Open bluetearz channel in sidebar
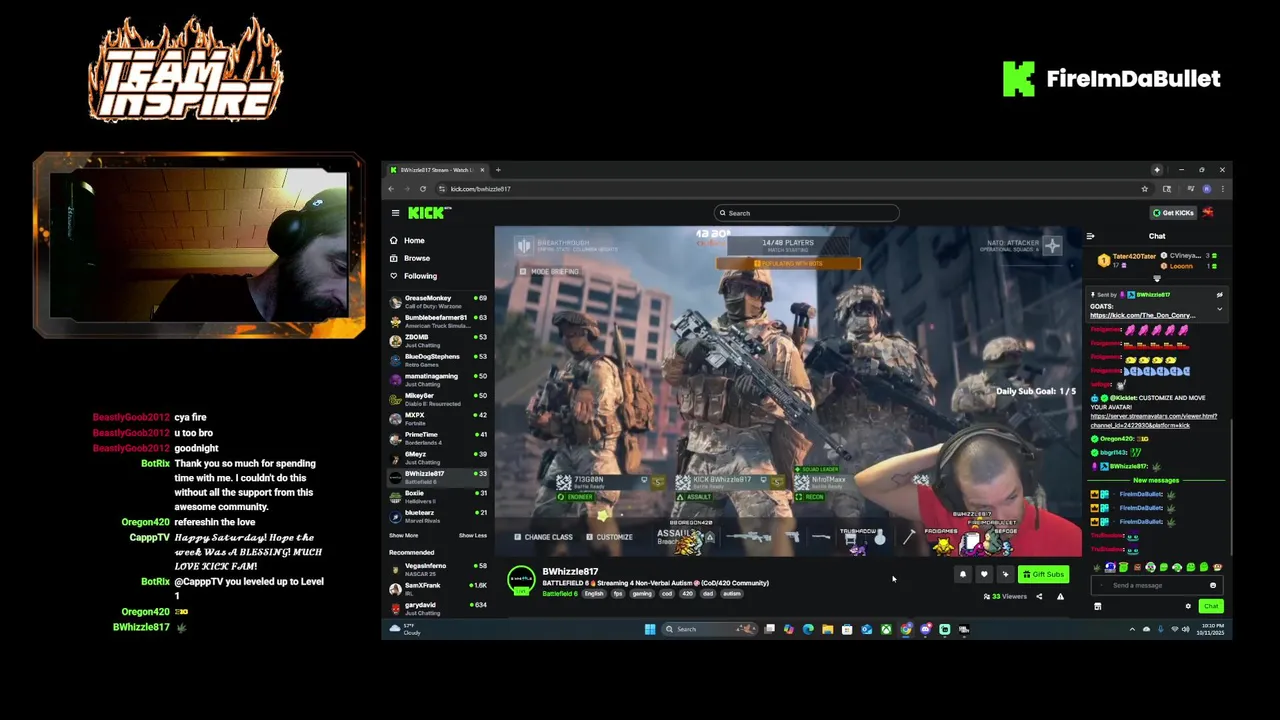 click(x=438, y=515)
